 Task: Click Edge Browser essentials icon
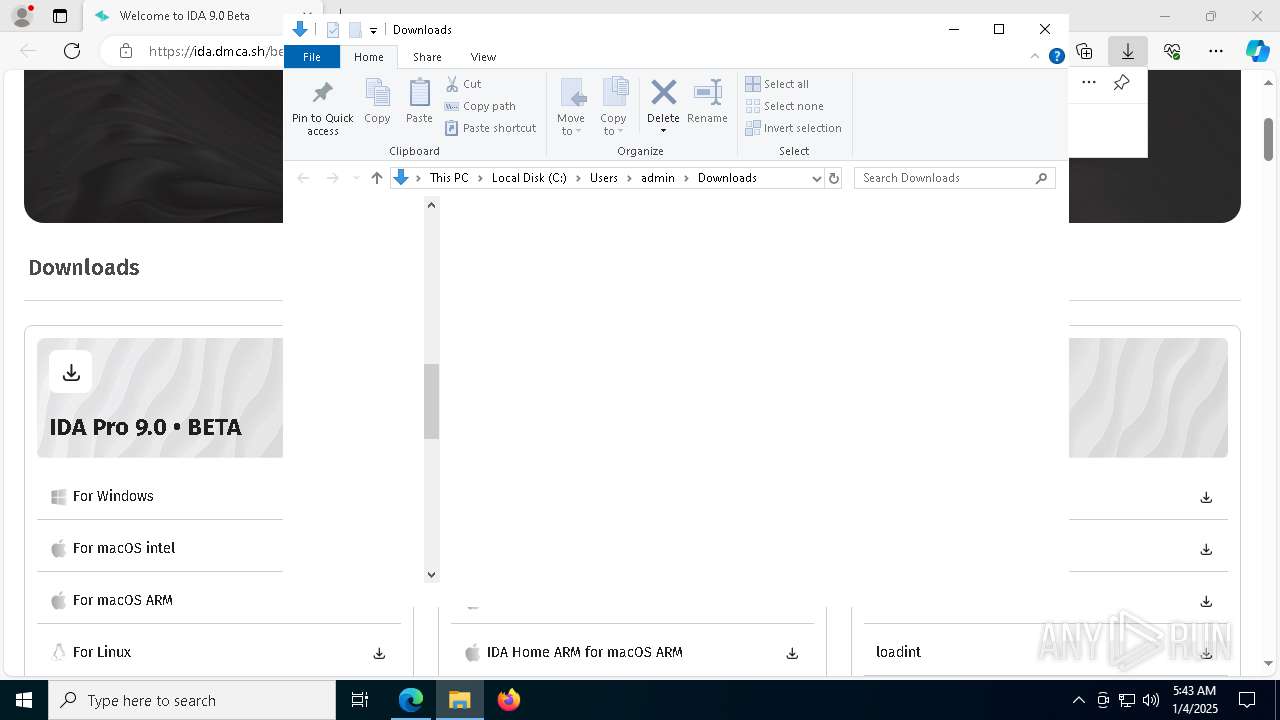click(1172, 51)
